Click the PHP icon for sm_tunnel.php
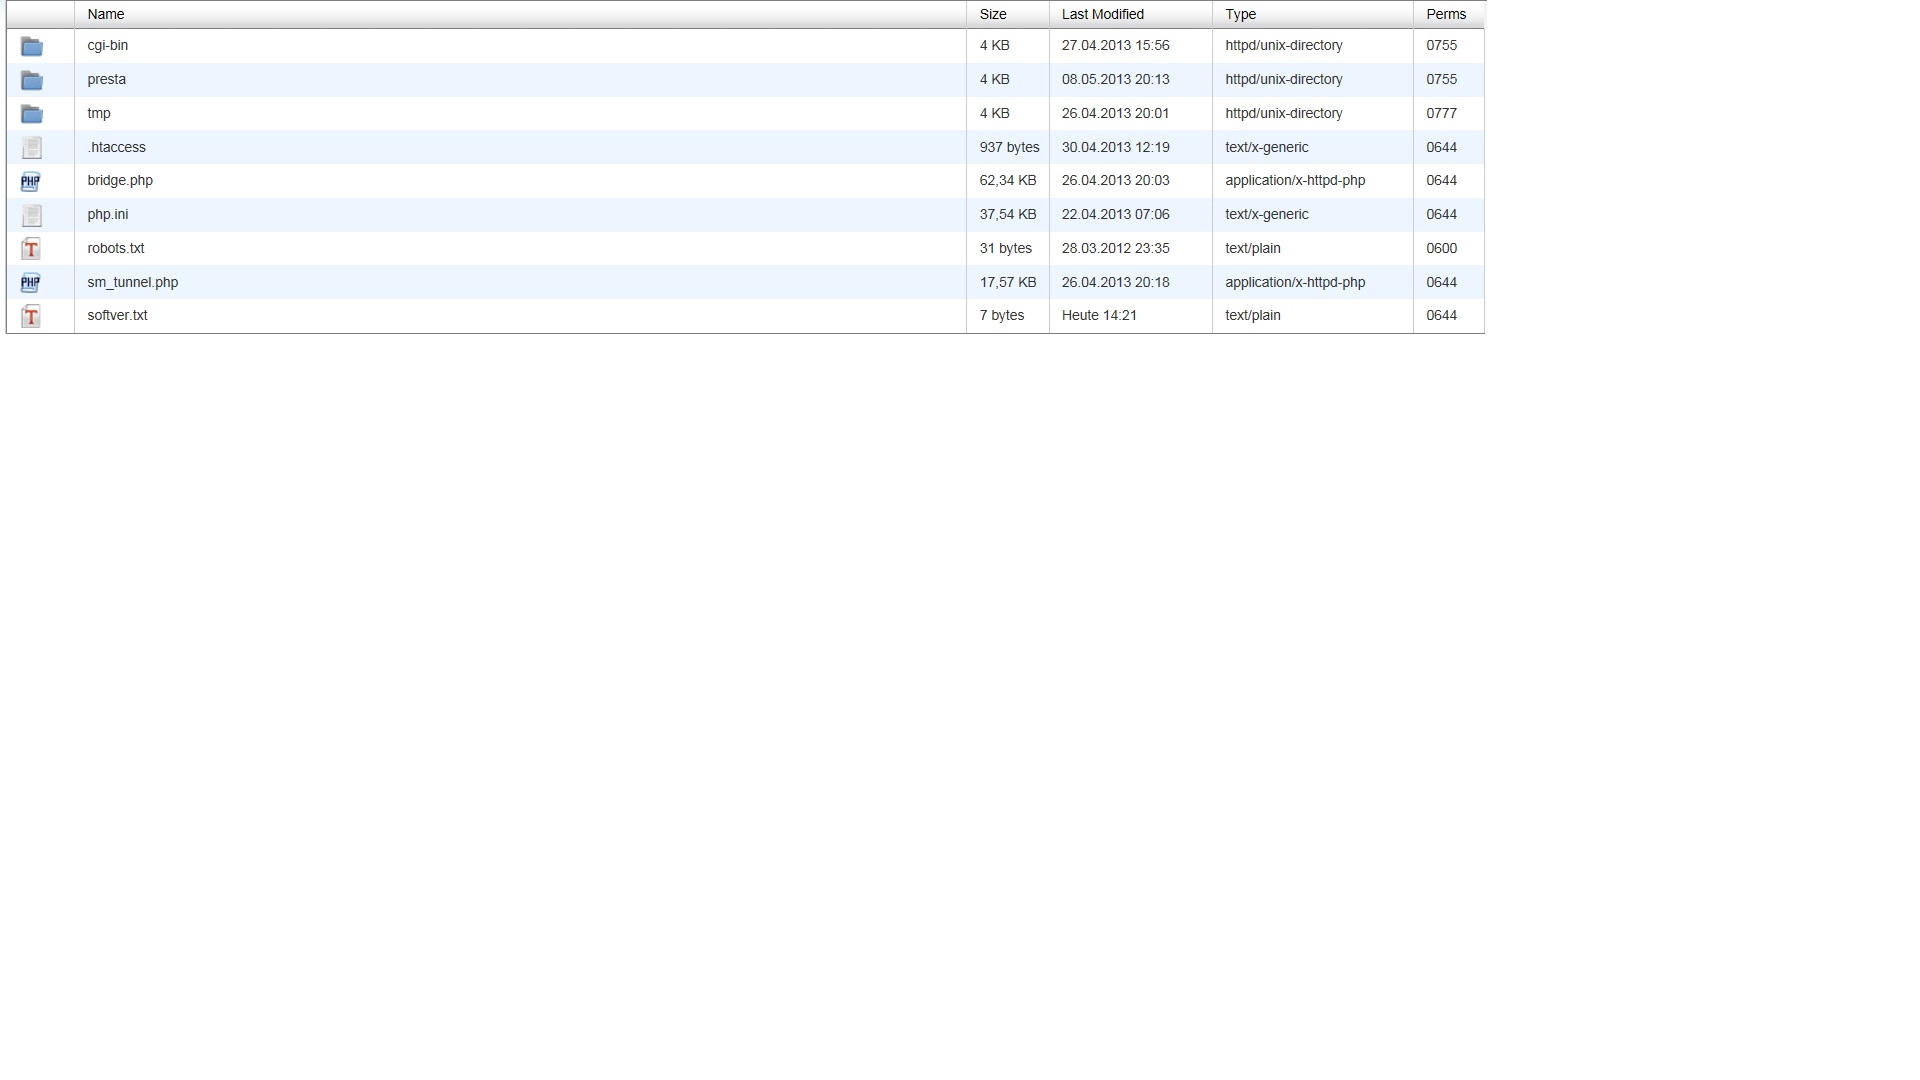 pyautogui.click(x=31, y=283)
